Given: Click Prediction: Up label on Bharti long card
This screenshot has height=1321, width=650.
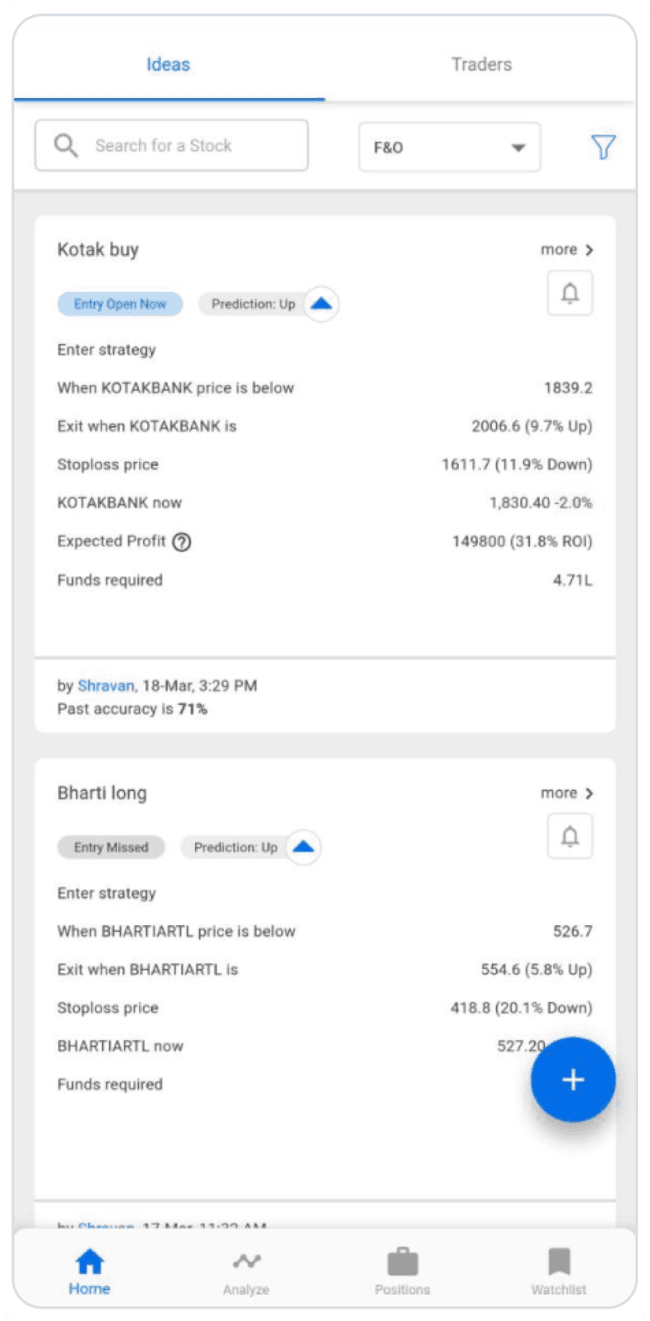Looking at the screenshot, I should (236, 847).
